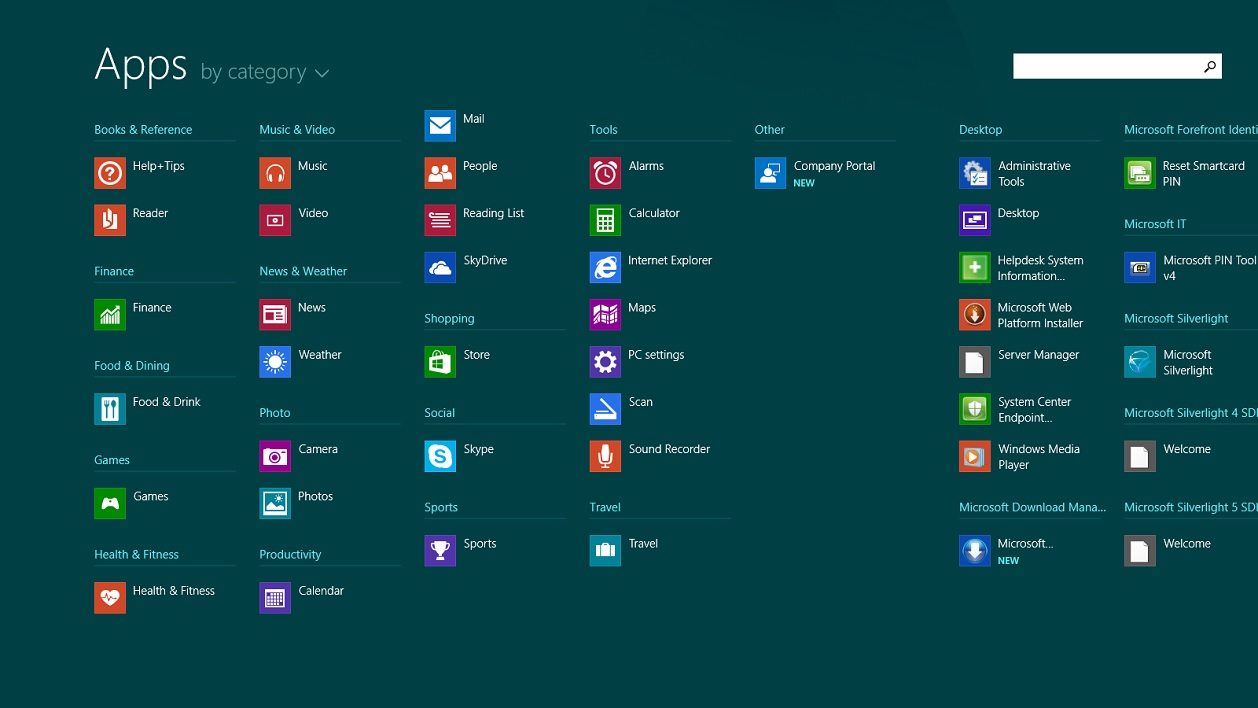This screenshot has width=1258, height=708.
Task: Open the Maps app icon
Action: click(x=605, y=314)
